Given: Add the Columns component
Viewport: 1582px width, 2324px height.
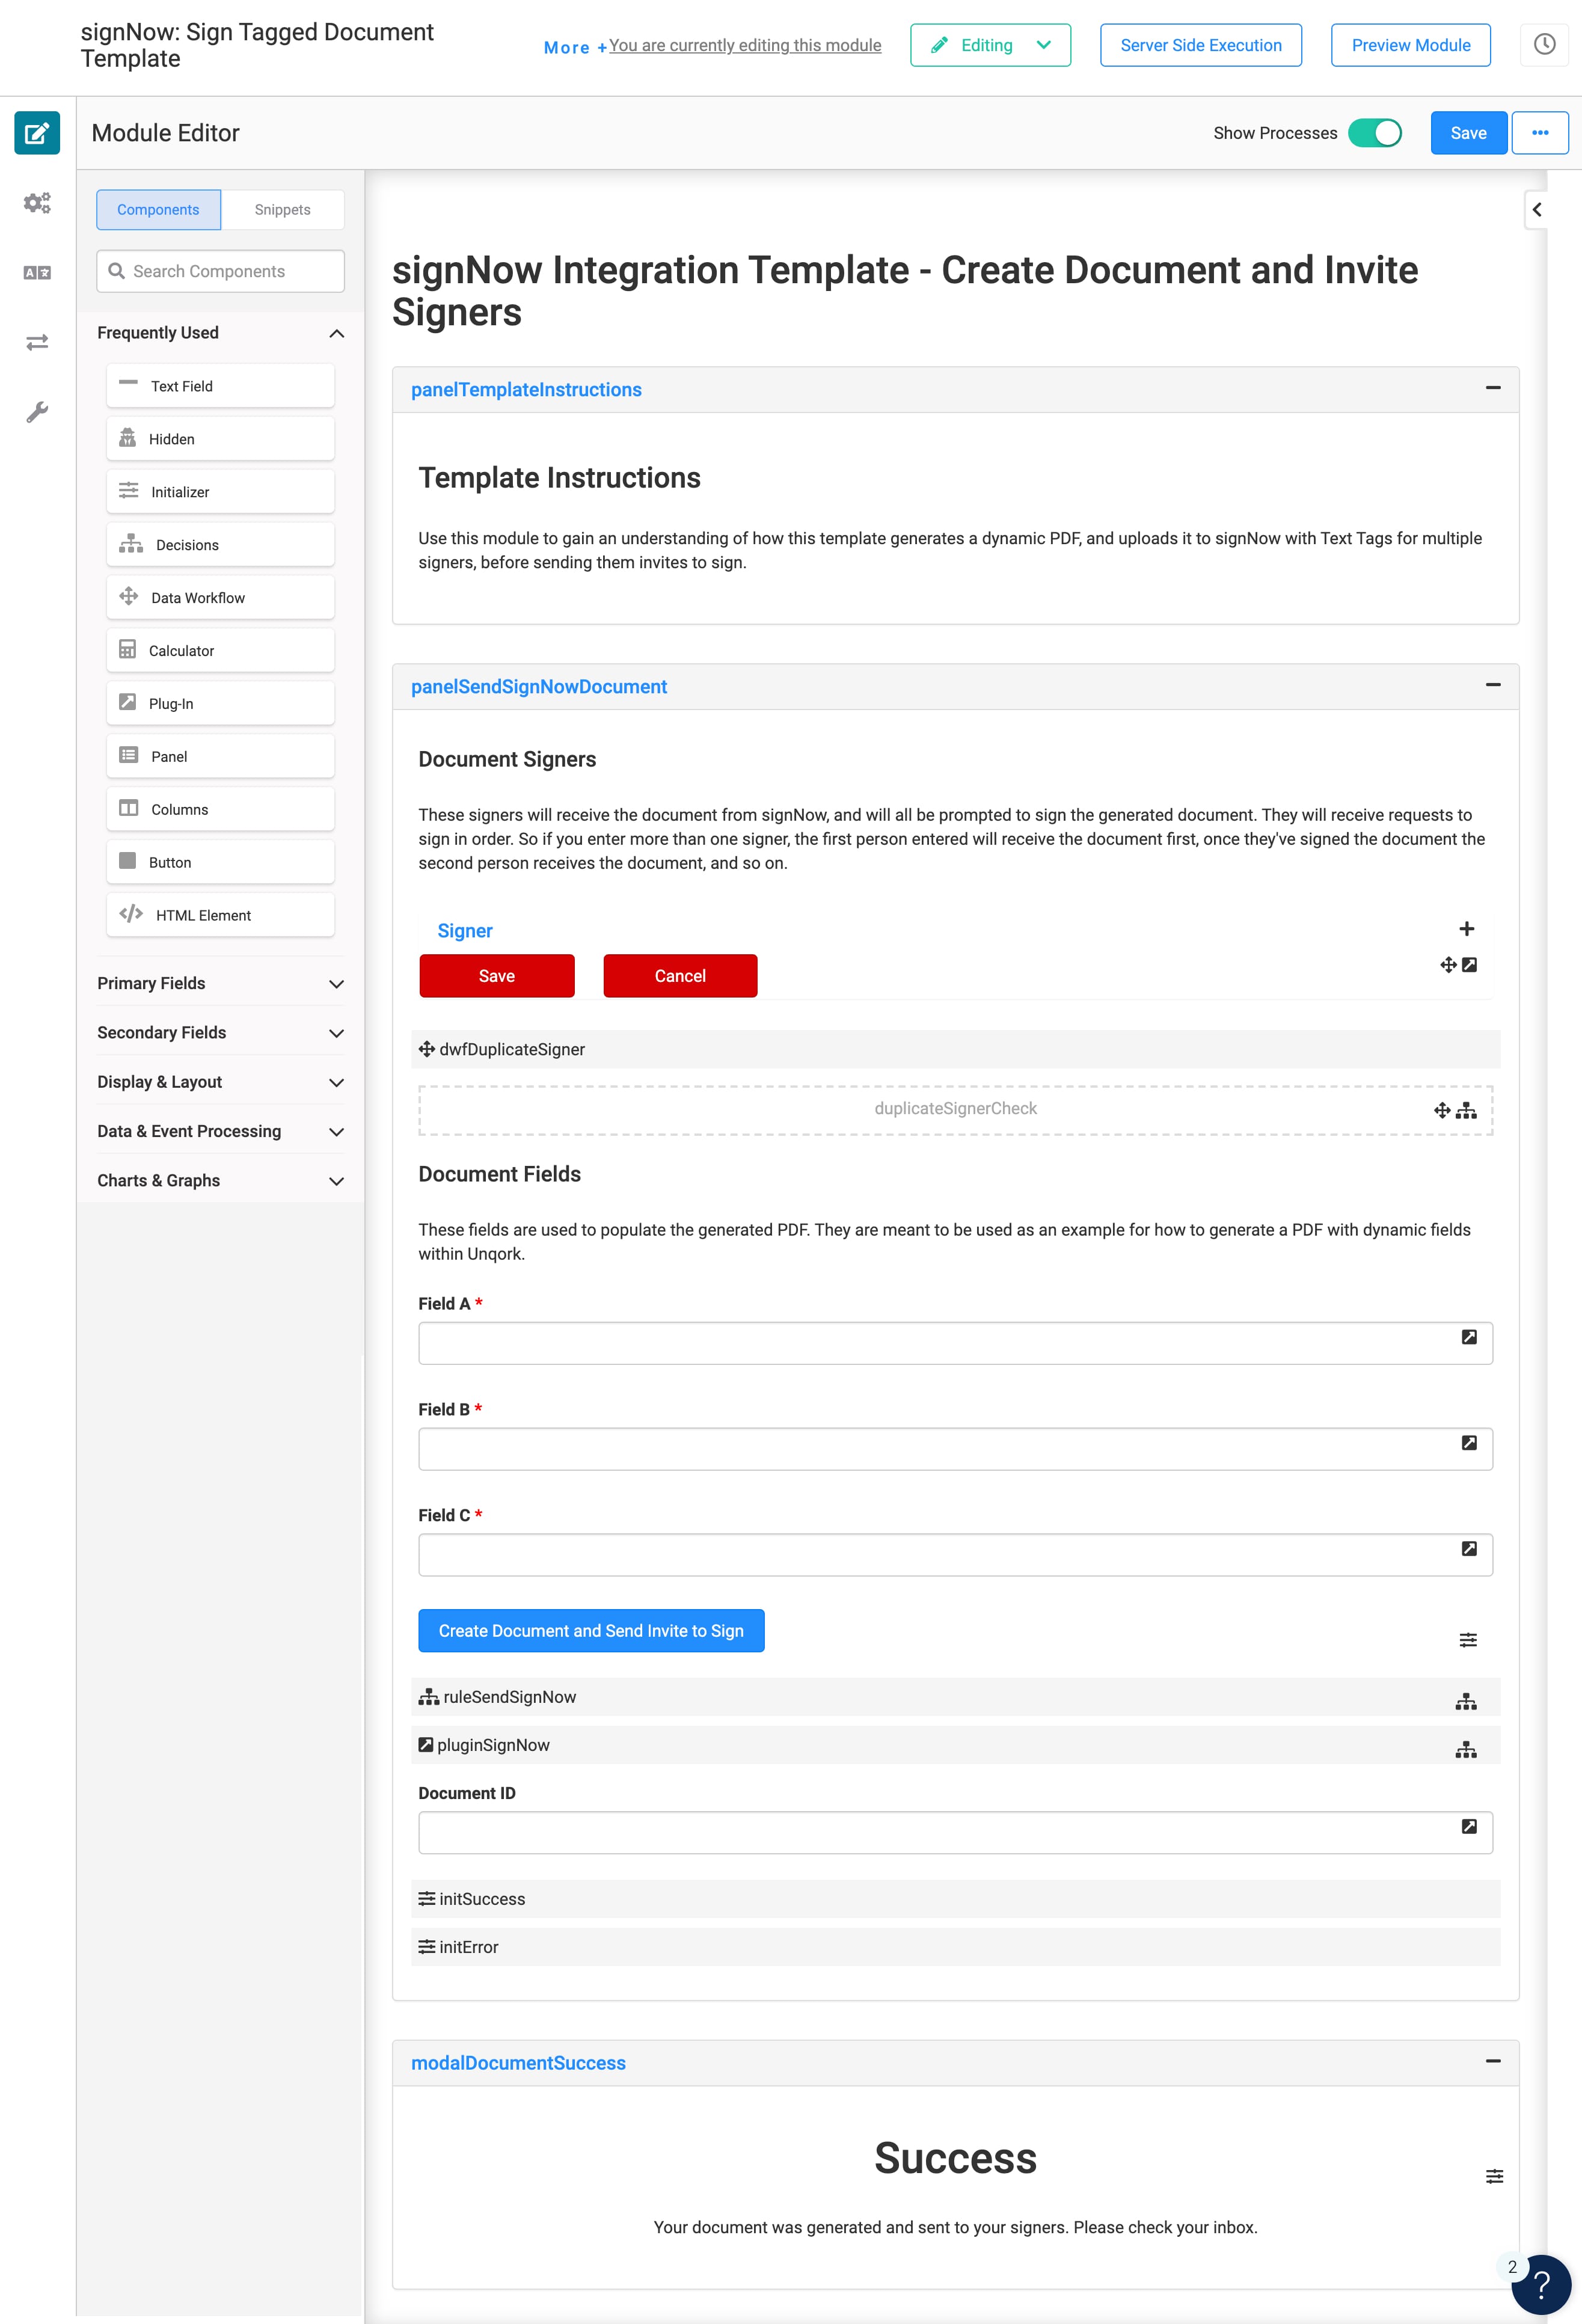Looking at the screenshot, I should click(220, 810).
